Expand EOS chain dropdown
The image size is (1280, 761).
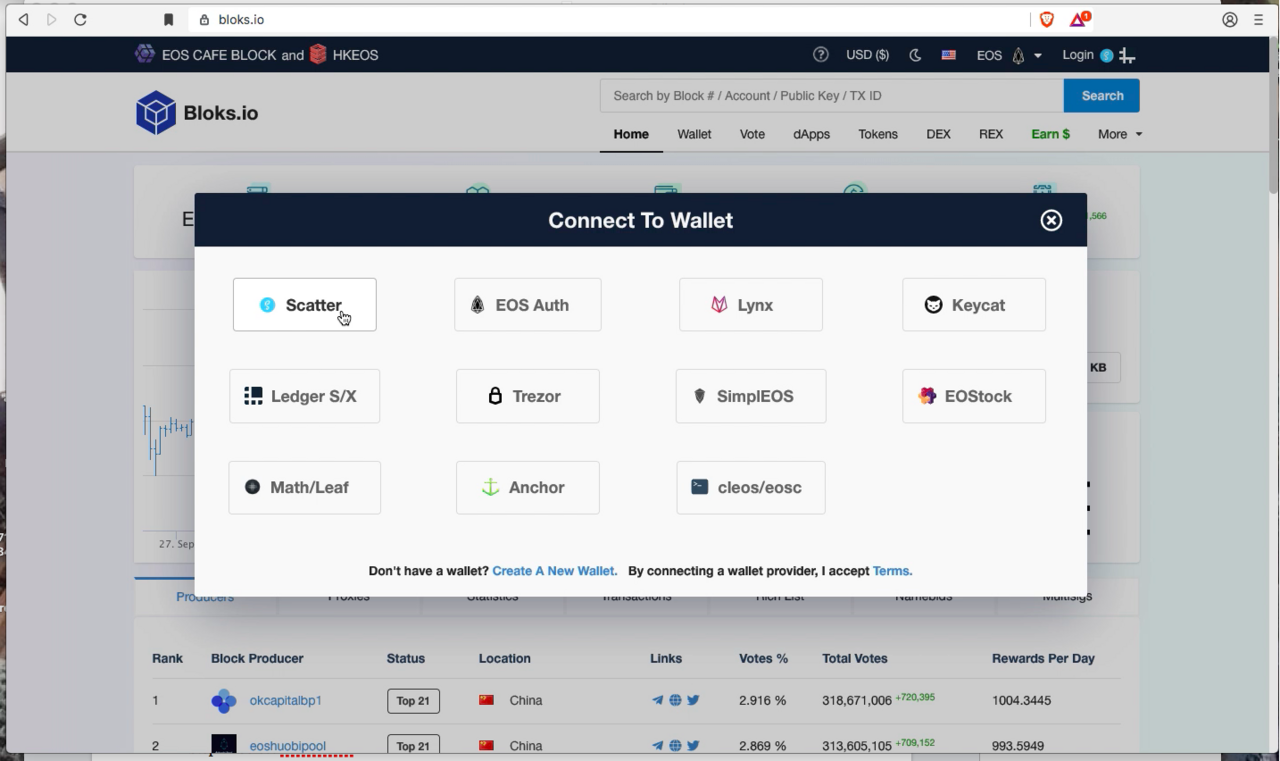pyautogui.click(x=1009, y=55)
